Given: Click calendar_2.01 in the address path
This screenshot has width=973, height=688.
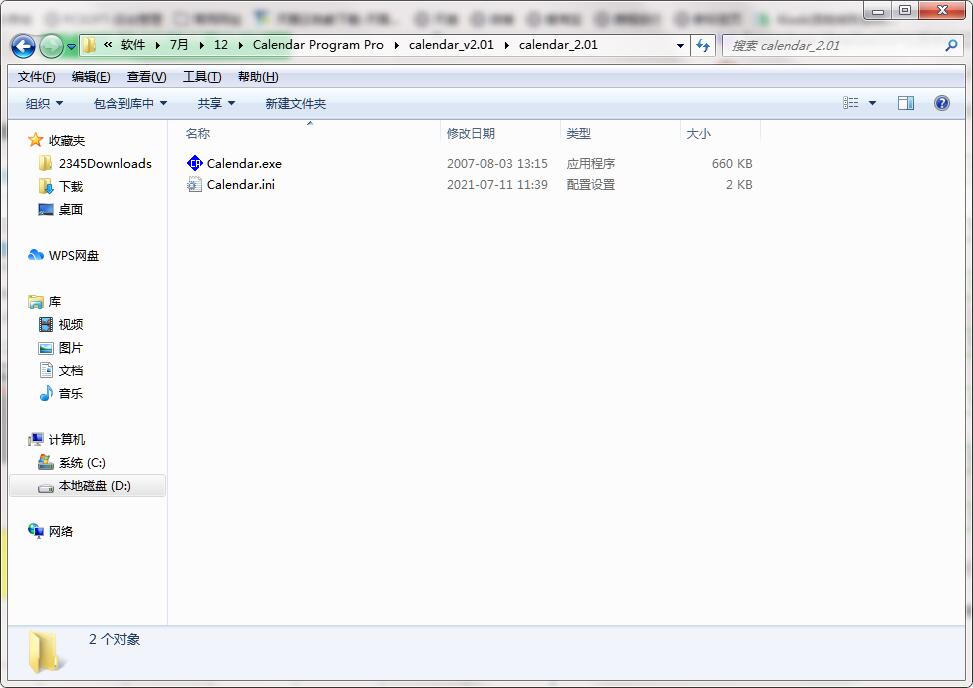Looking at the screenshot, I should click(558, 45).
